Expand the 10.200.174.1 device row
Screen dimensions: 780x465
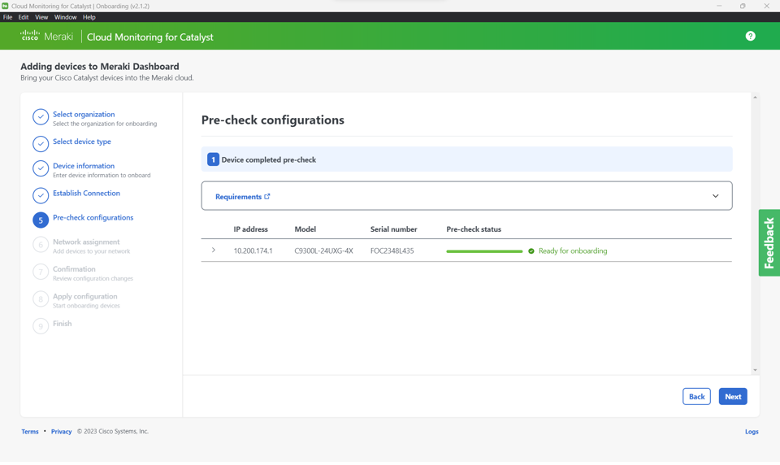[213, 251]
